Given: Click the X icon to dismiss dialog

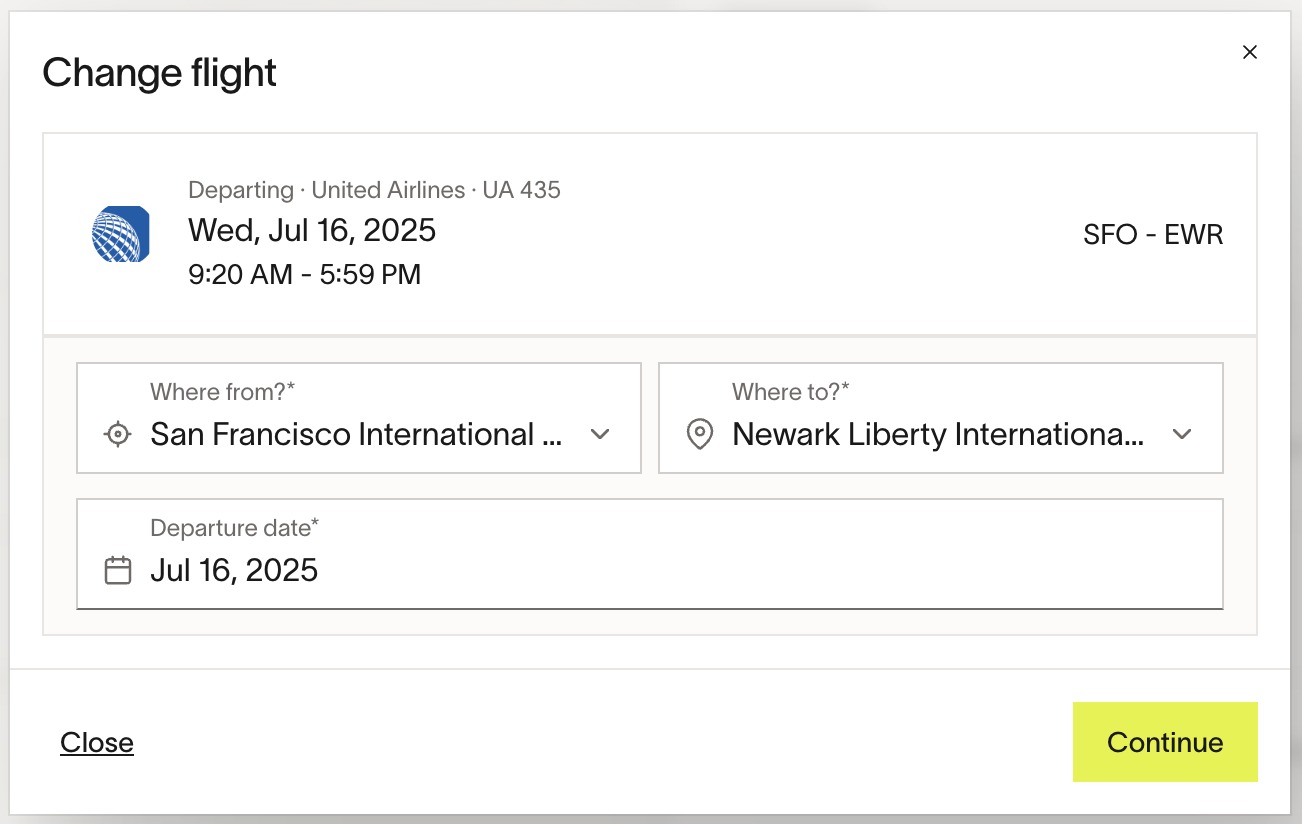Looking at the screenshot, I should point(1249,52).
